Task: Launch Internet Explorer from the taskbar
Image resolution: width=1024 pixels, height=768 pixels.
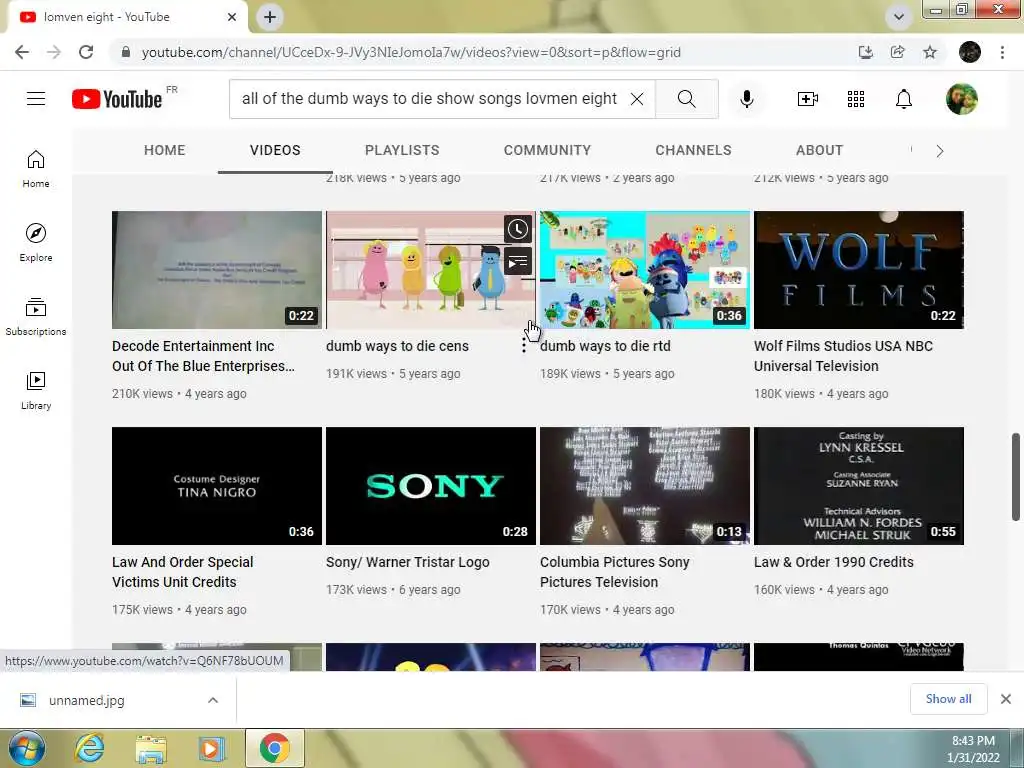Action: (x=89, y=748)
